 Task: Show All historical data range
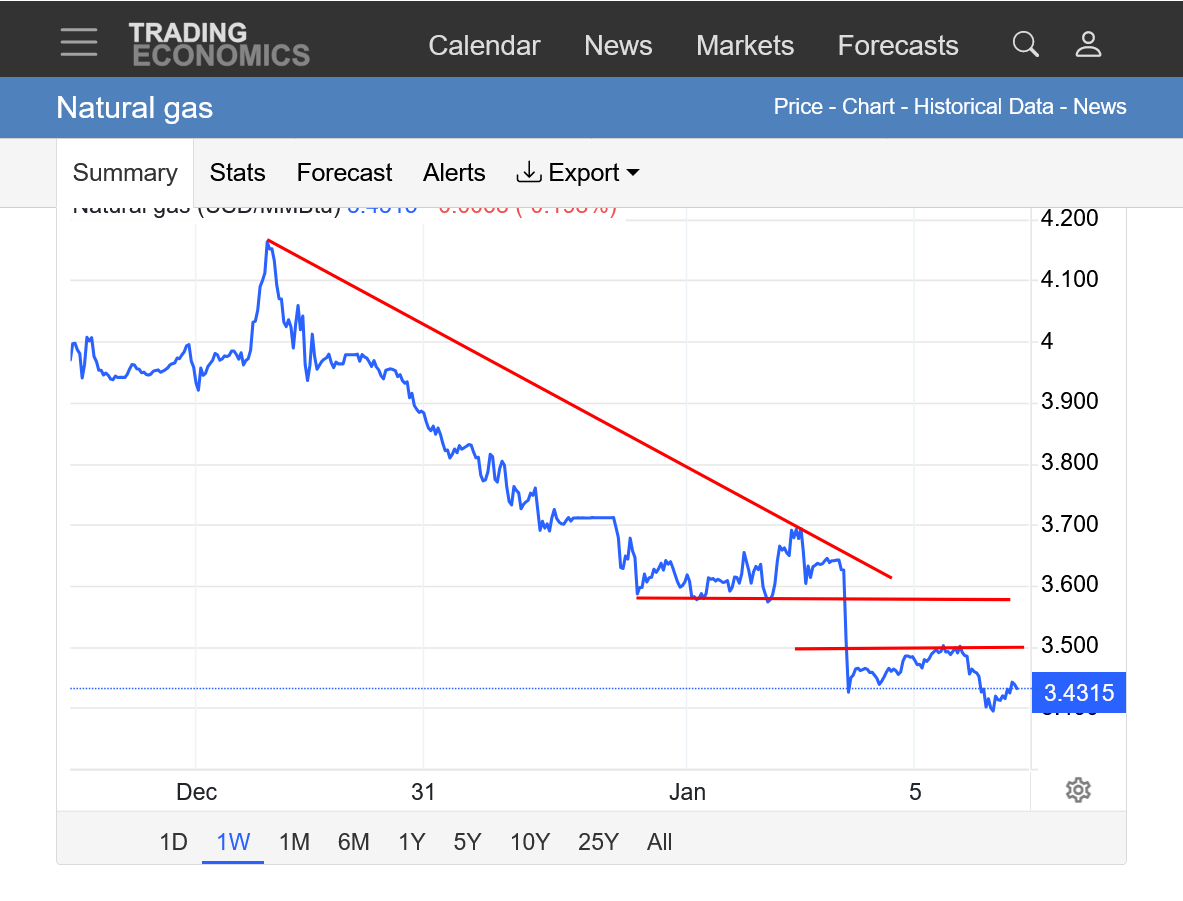[659, 842]
